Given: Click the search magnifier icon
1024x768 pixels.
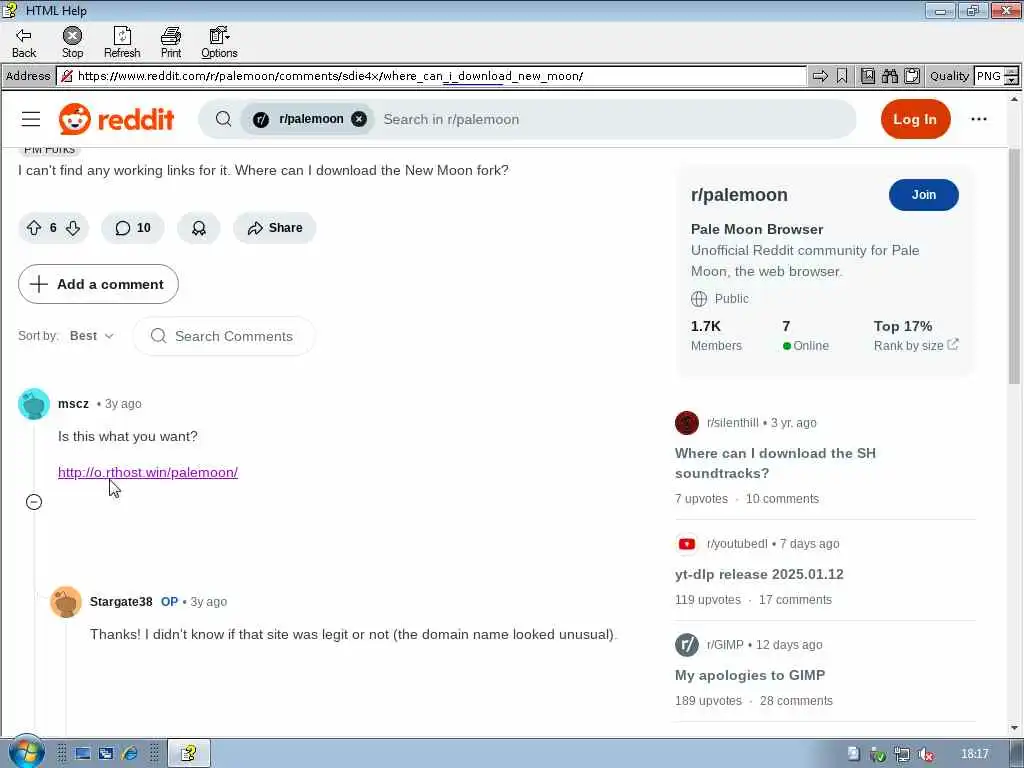Looking at the screenshot, I should pyautogui.click(x=223, y=119).
